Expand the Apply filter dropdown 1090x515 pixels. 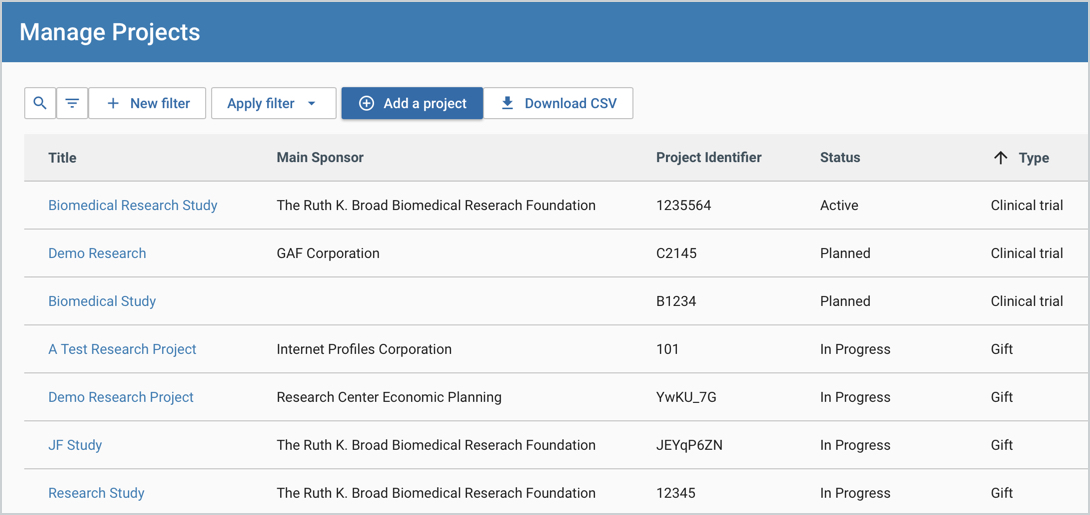click(273, 103)
